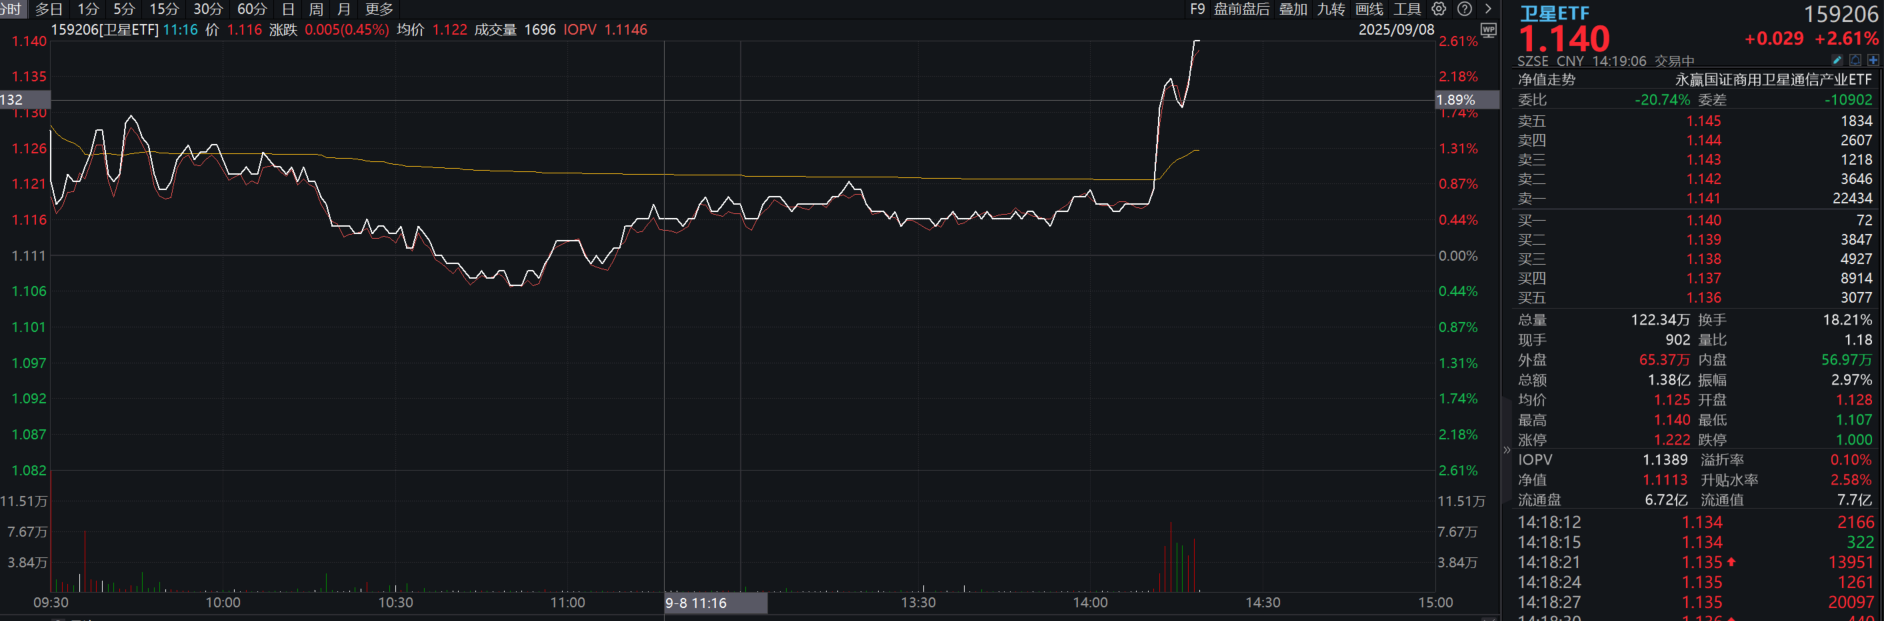Expand toolbar with right arrow chevron
The height and width of the screenshot is (621, 1884).
click(1488, 9)
